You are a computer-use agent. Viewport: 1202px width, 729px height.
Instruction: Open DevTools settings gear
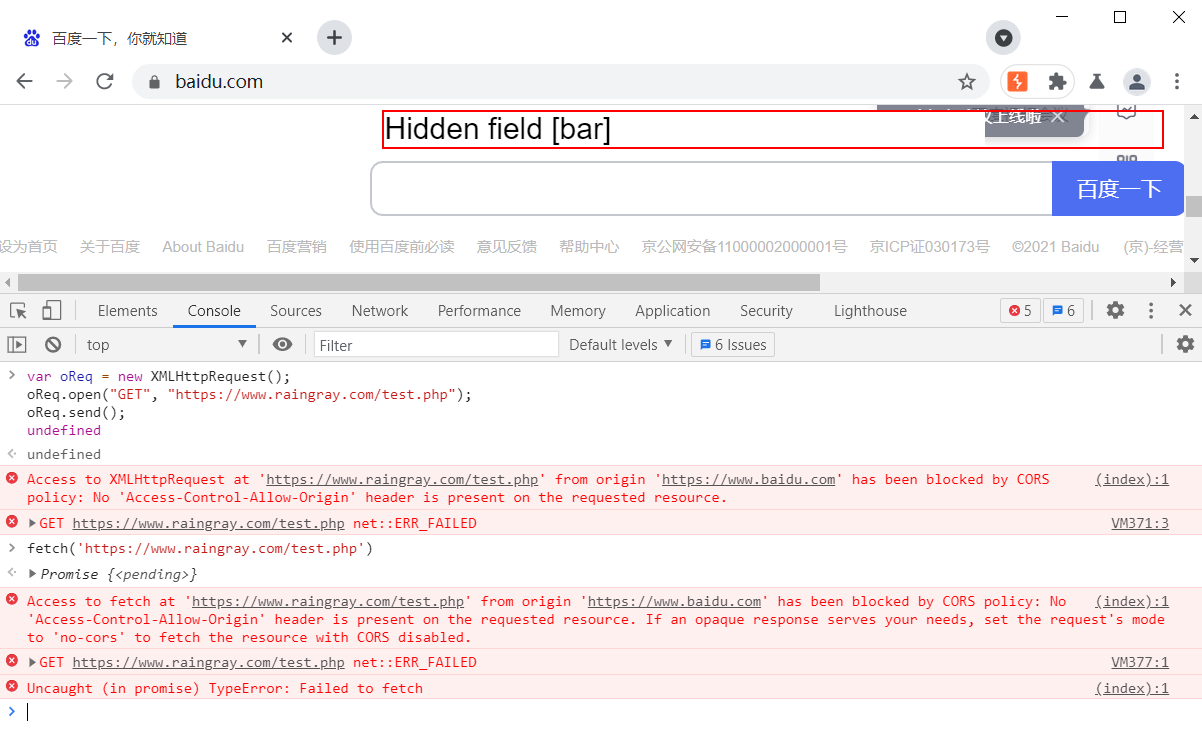pyautogui.click(x=1115, y=311)
